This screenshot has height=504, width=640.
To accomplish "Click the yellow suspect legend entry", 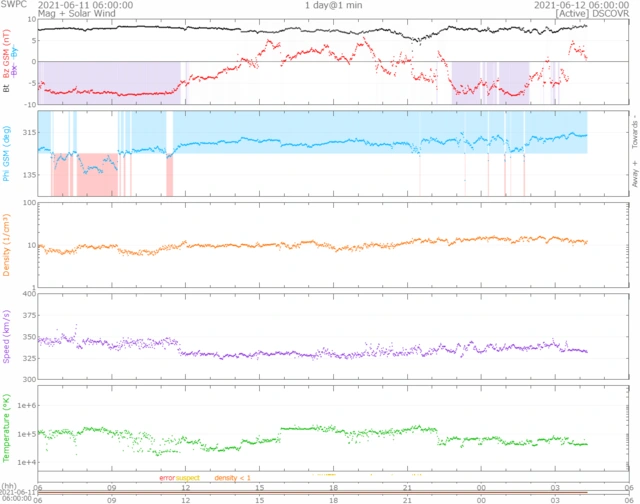I will pos(188,478).
